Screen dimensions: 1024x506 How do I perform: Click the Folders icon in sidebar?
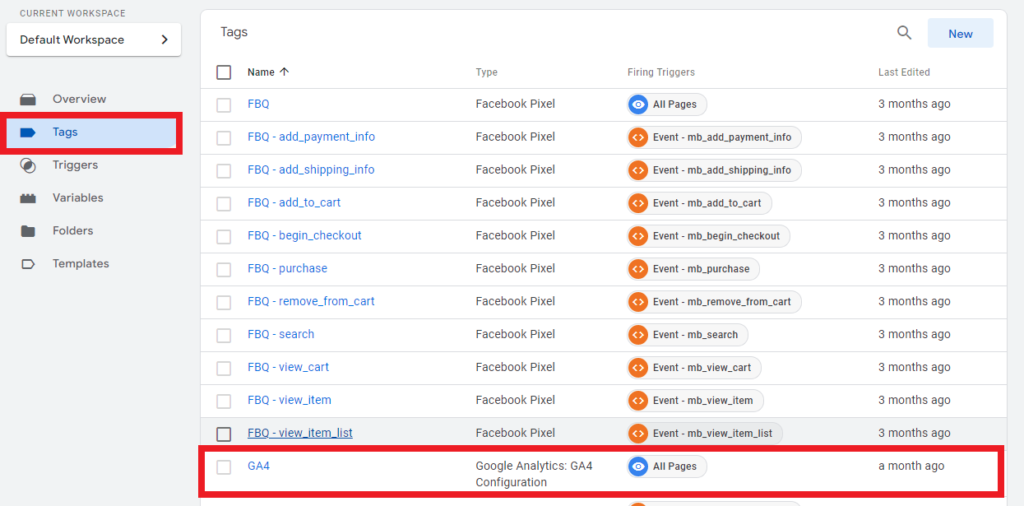(28, 231)
